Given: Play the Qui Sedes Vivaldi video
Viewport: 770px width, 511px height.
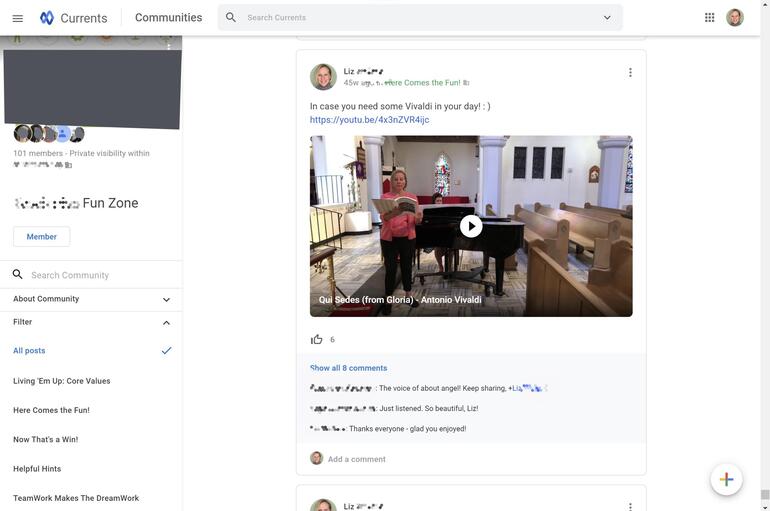Looking at the screenshot, I should coord(471,226).
